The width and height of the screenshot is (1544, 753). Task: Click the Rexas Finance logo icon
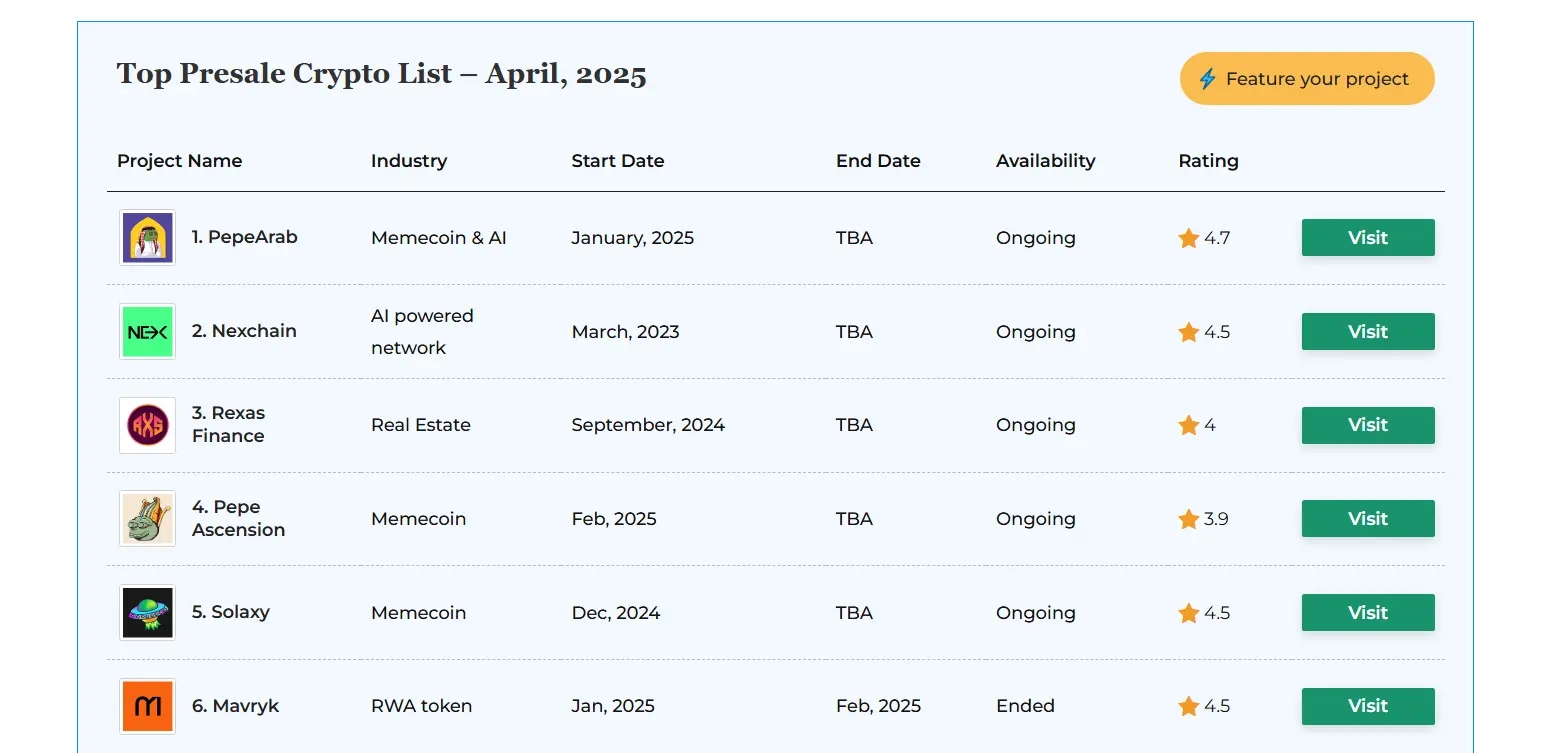147,425
